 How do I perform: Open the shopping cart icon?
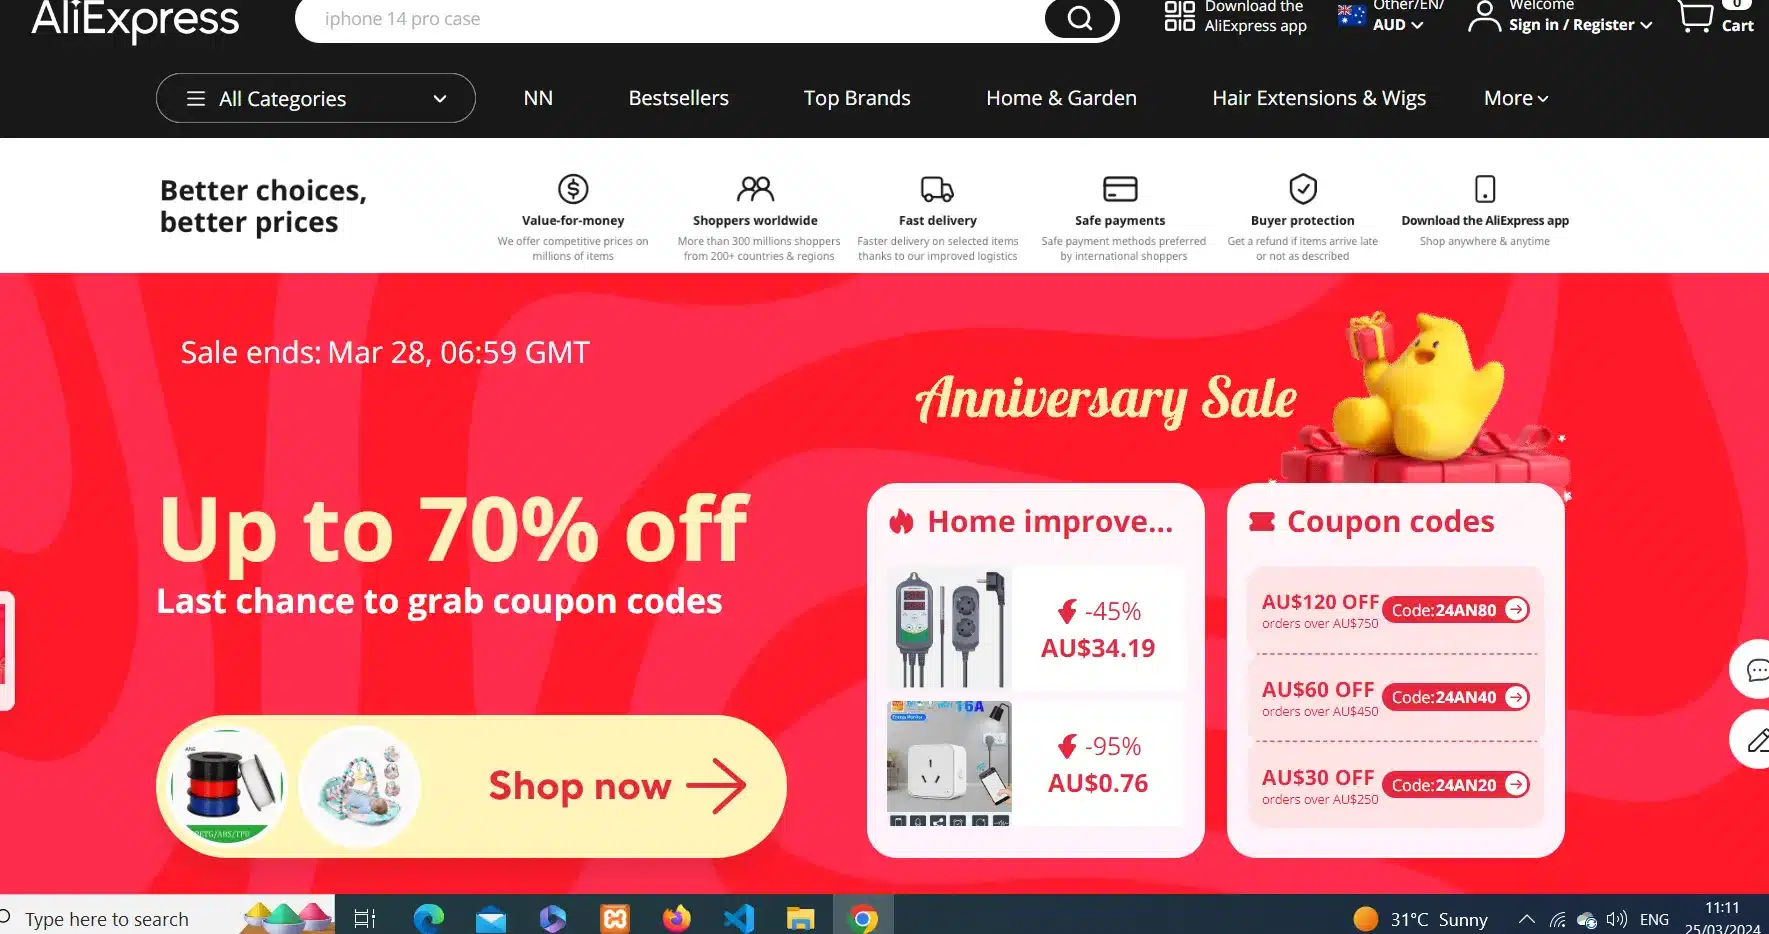1696,16
